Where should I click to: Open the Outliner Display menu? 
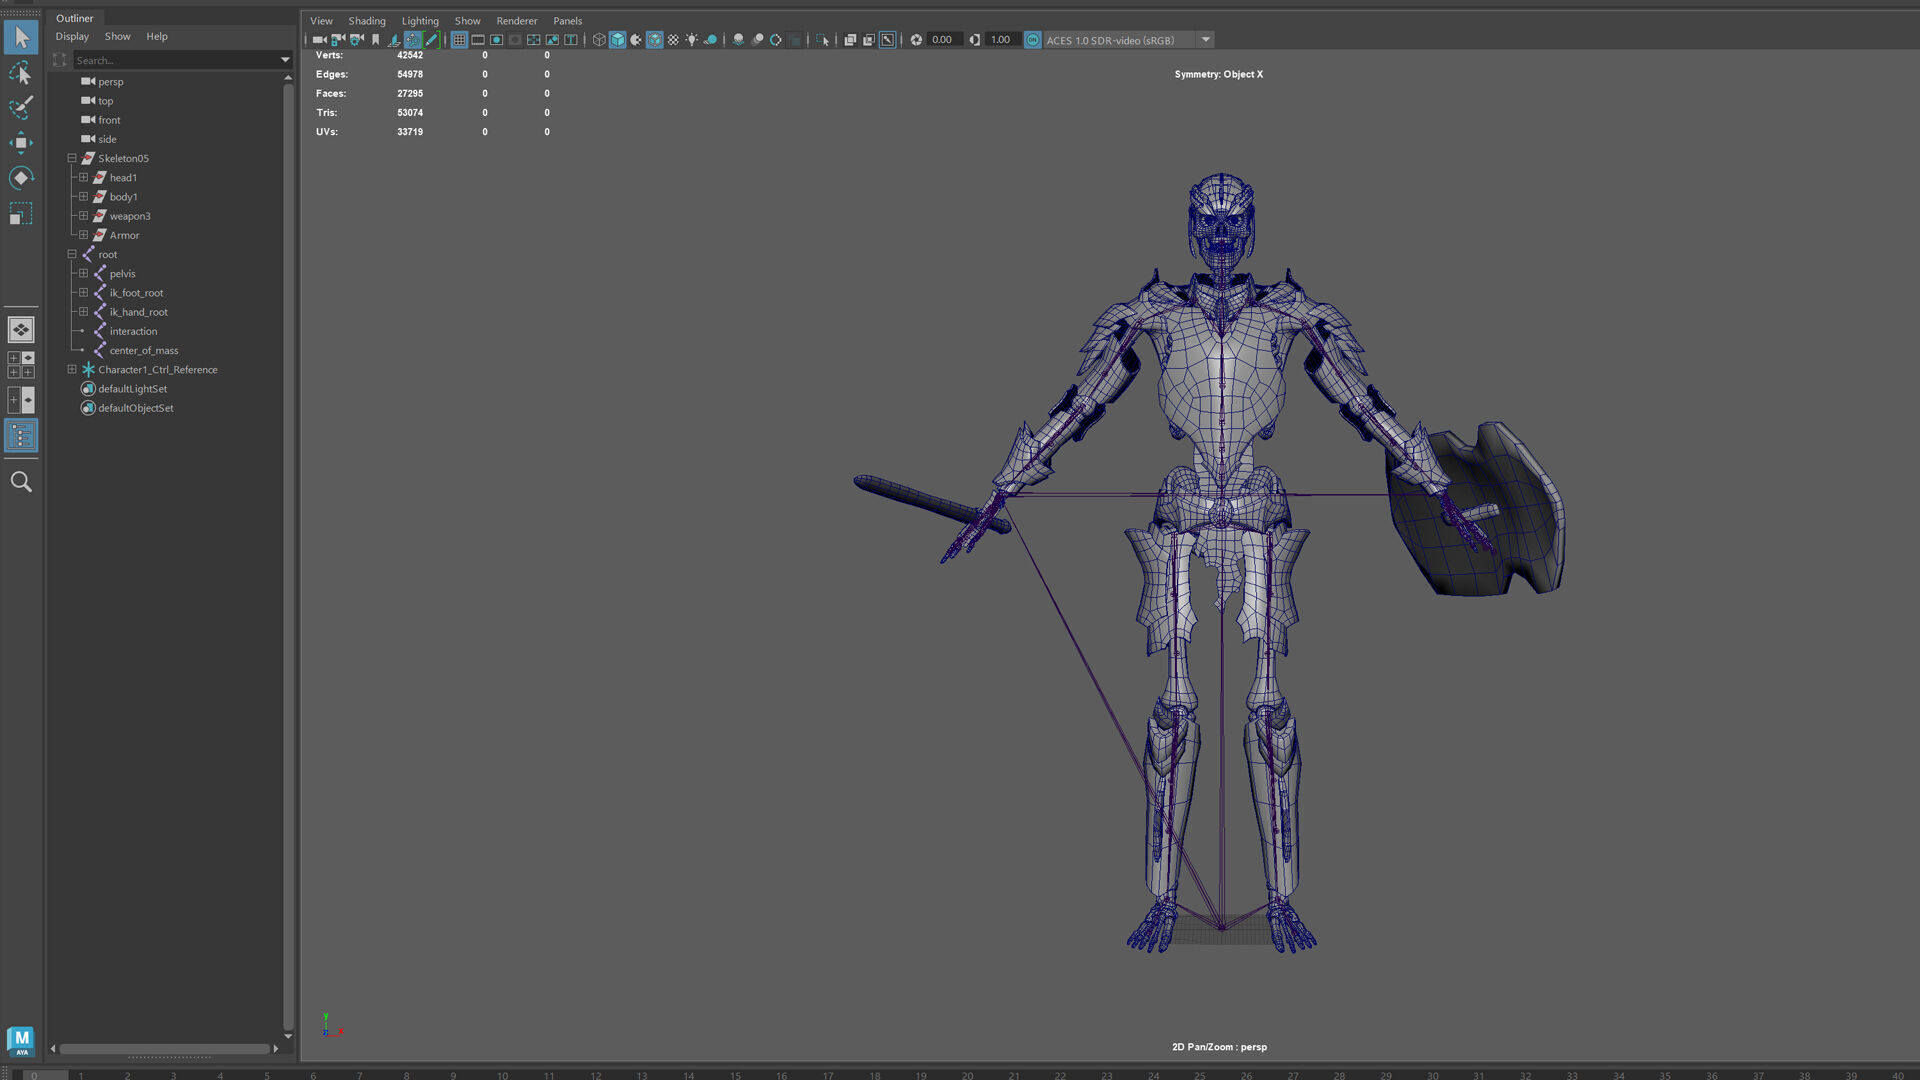point(72,36)
